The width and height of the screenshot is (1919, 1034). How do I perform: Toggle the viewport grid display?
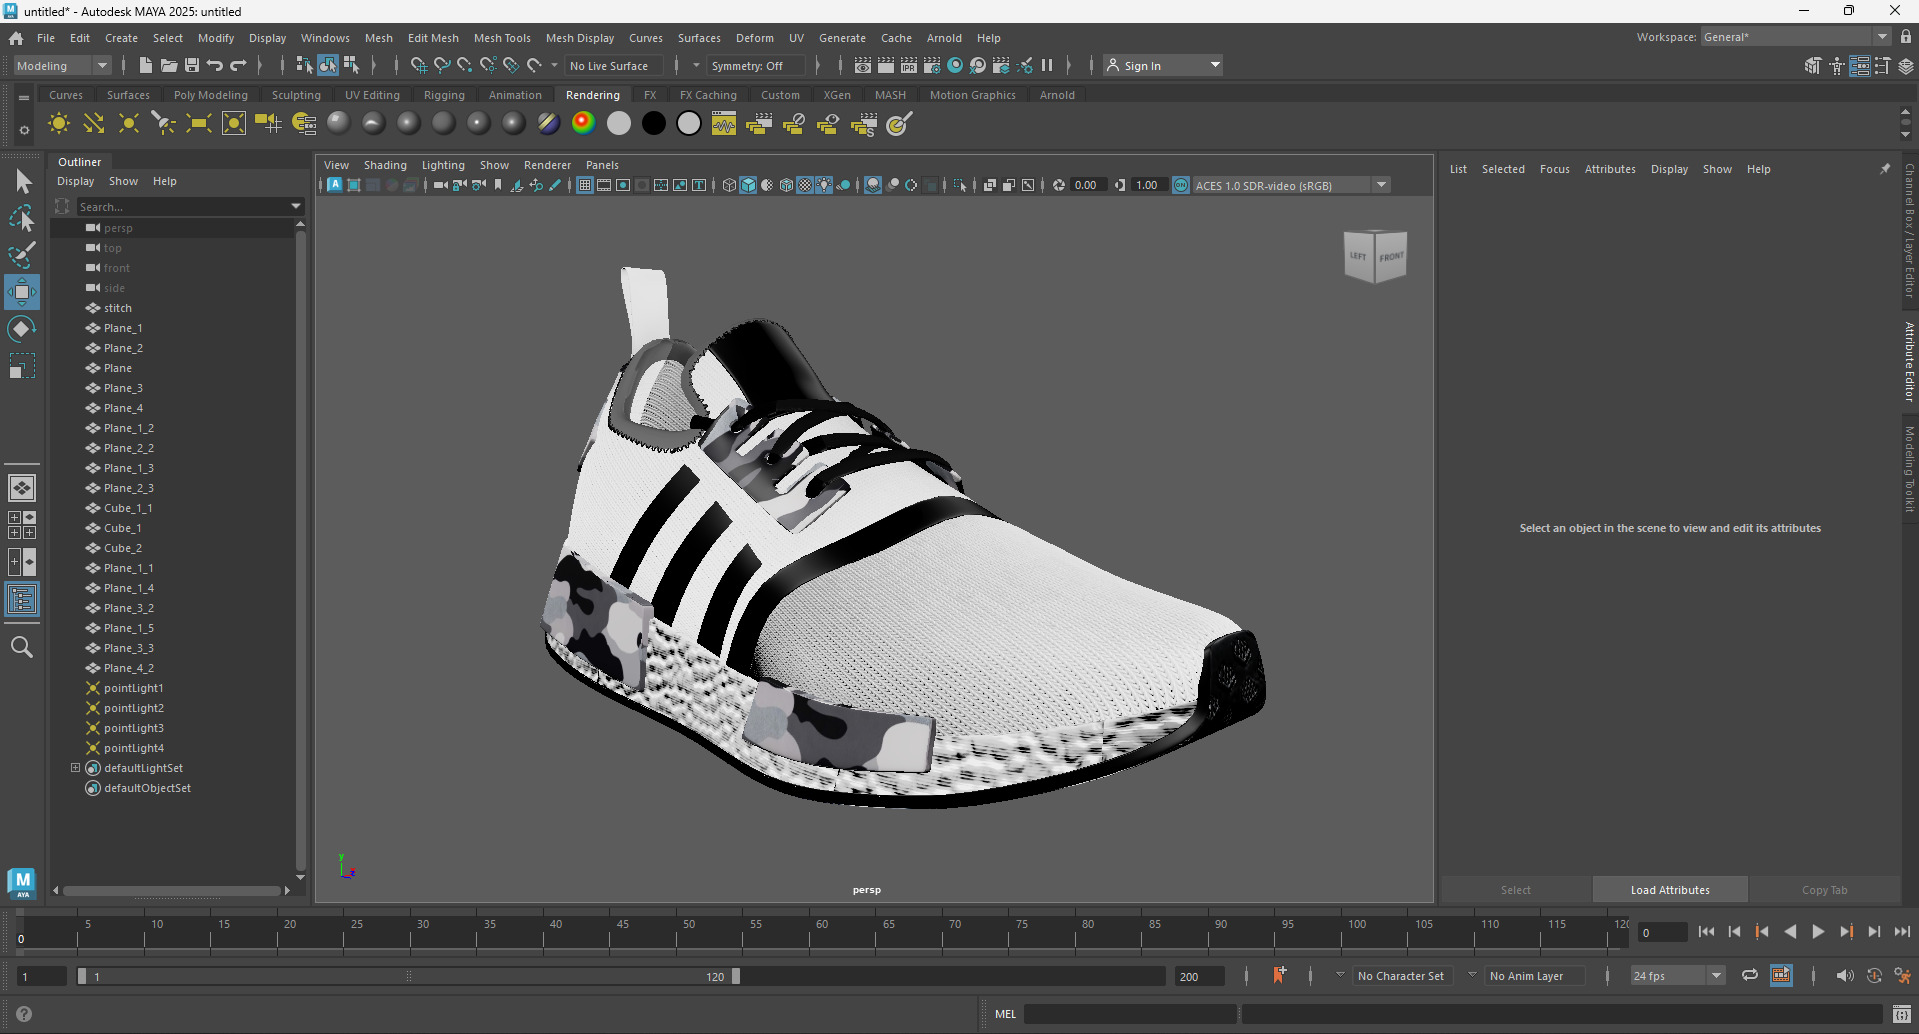pyautogui.click(x=585, y=185)
